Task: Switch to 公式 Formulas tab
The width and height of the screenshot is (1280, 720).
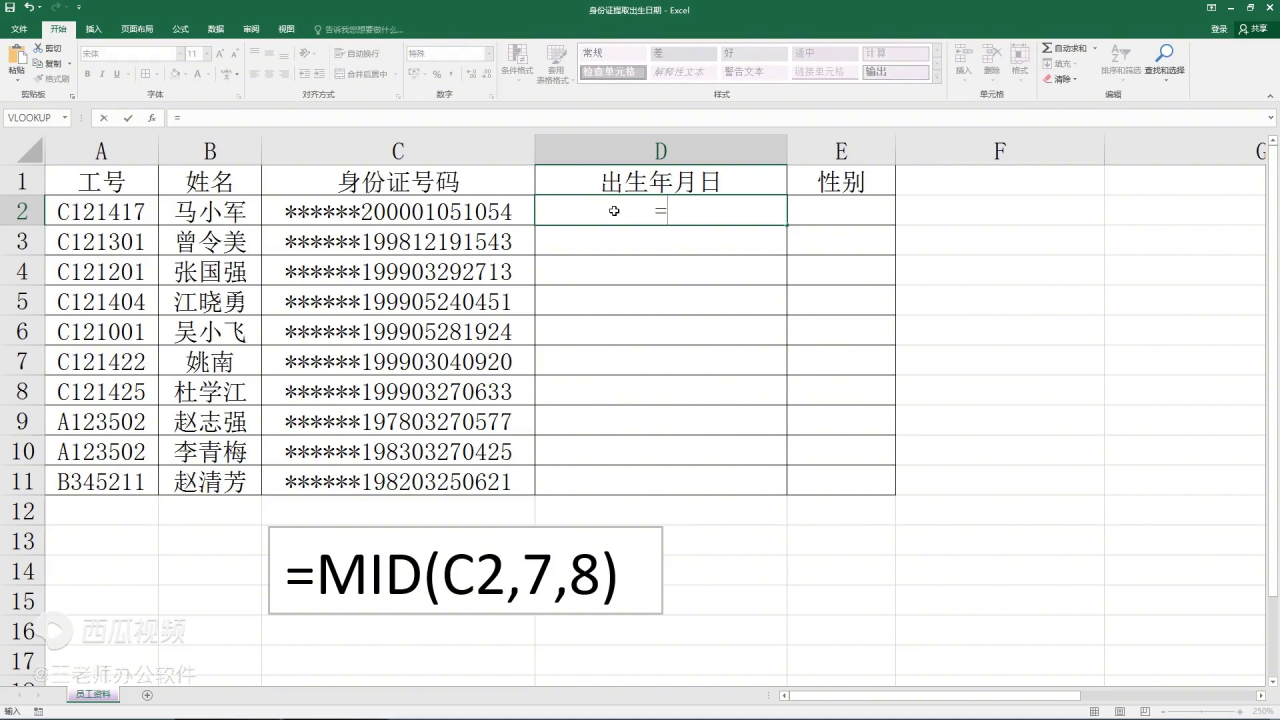Action: pos(180,29)
